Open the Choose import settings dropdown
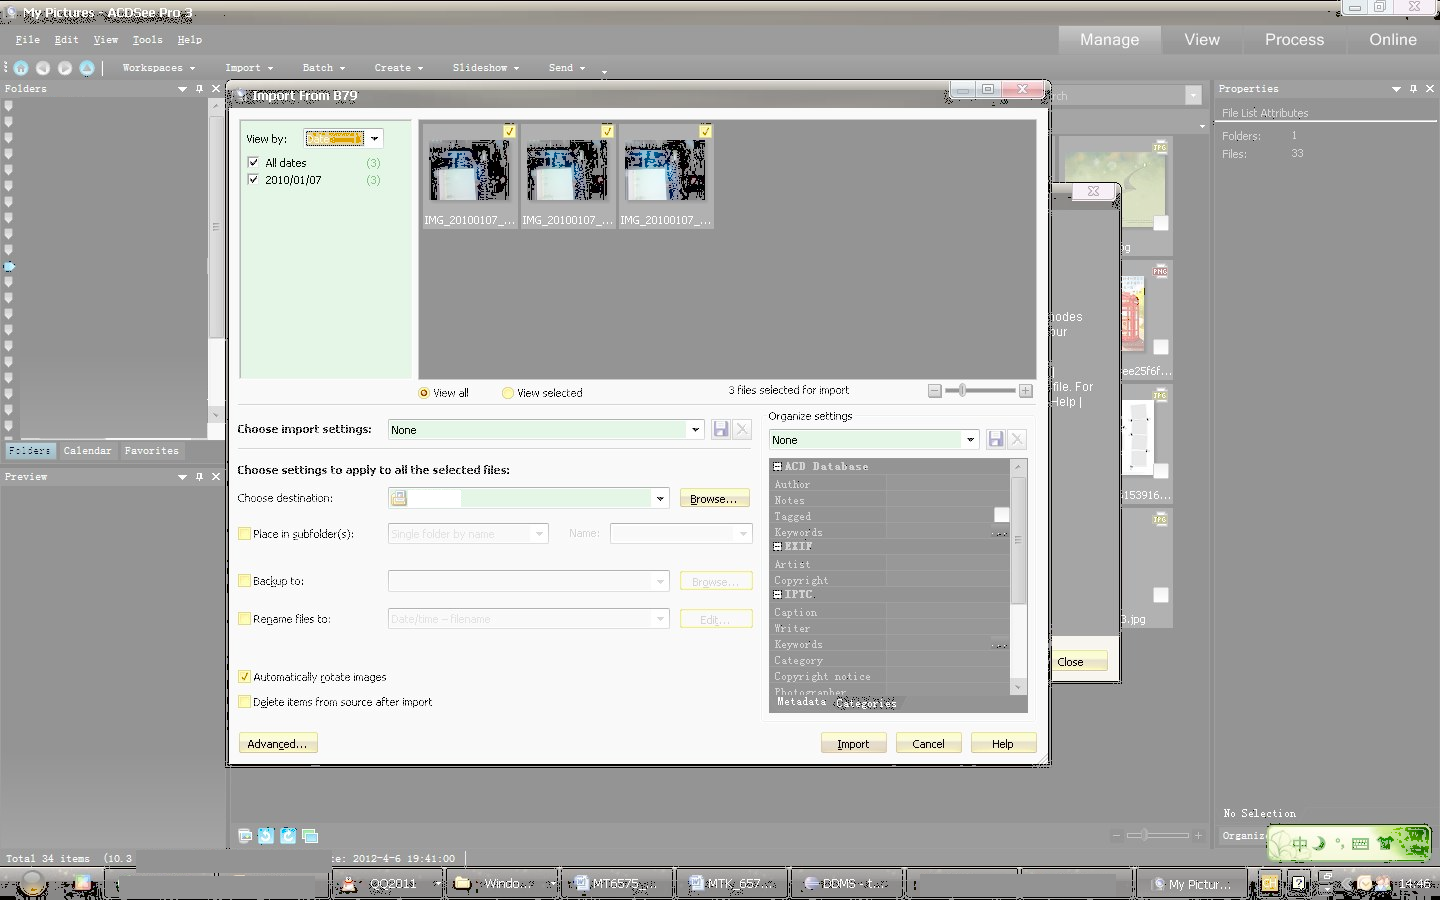Viewport: 1440px width, 900px height. coord(695,430)
